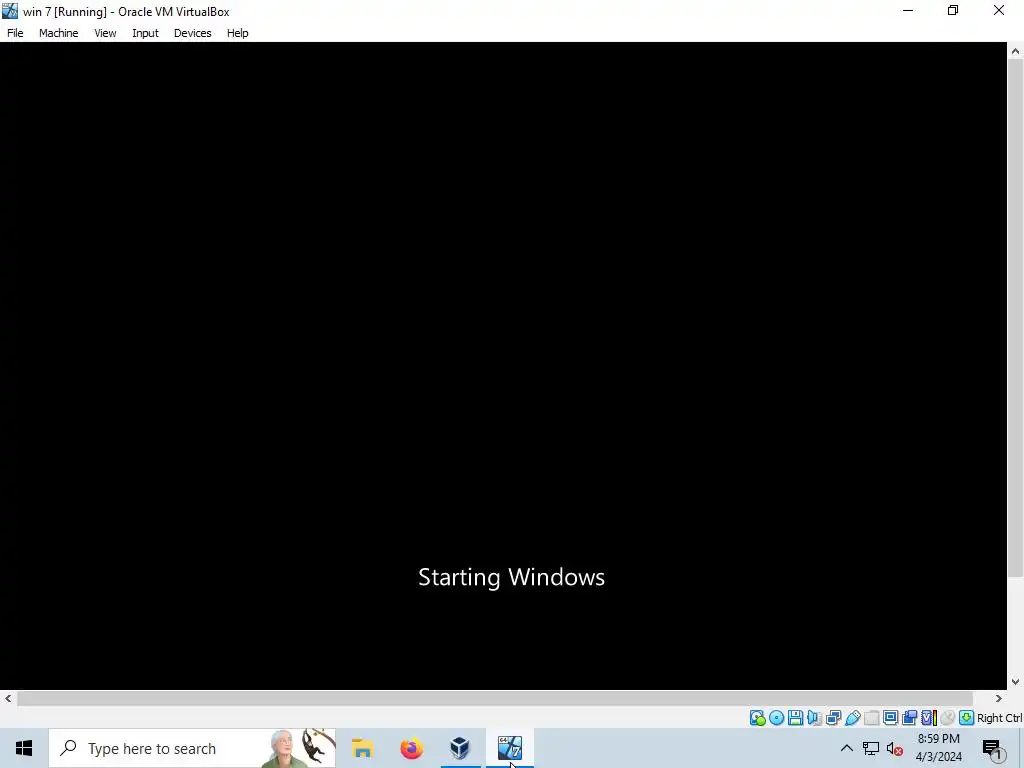Click the recording indicator icon
Screen dimensions: 1024x768
click(x=909, y=718)
